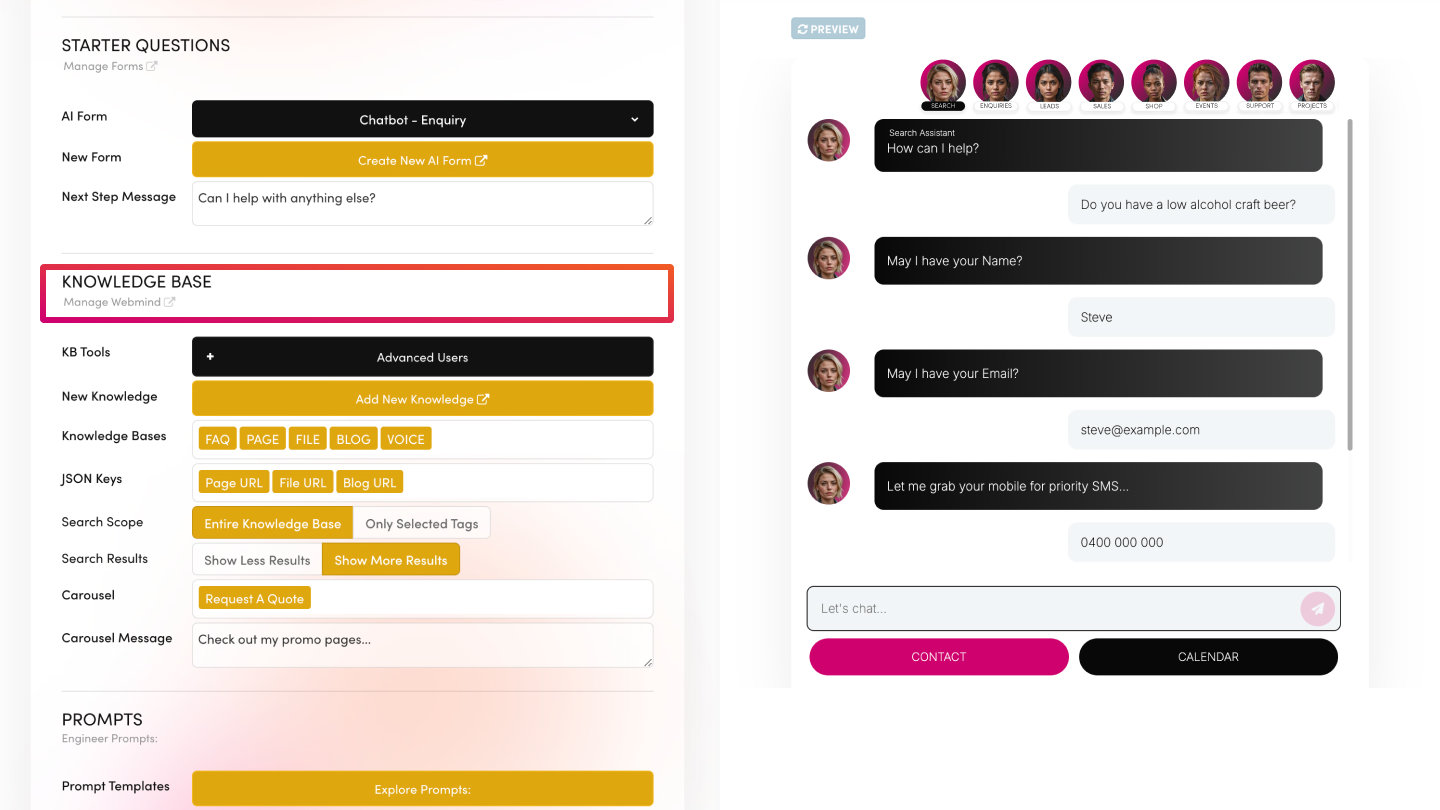
Task: Select the Events assistant avatar
Action: [x=1206, y=83]
